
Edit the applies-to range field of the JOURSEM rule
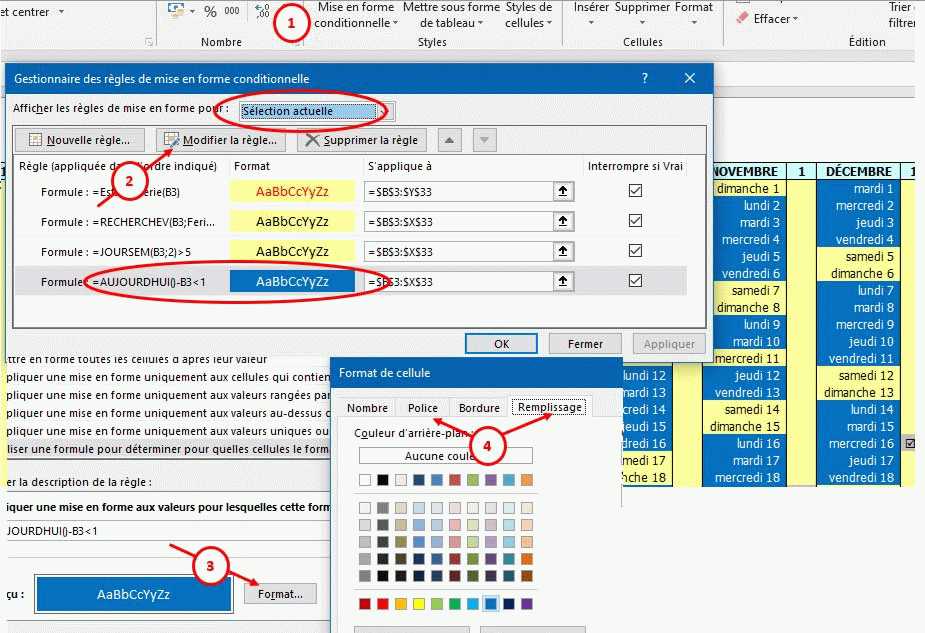pyautogui.click(x=458, y=252)
